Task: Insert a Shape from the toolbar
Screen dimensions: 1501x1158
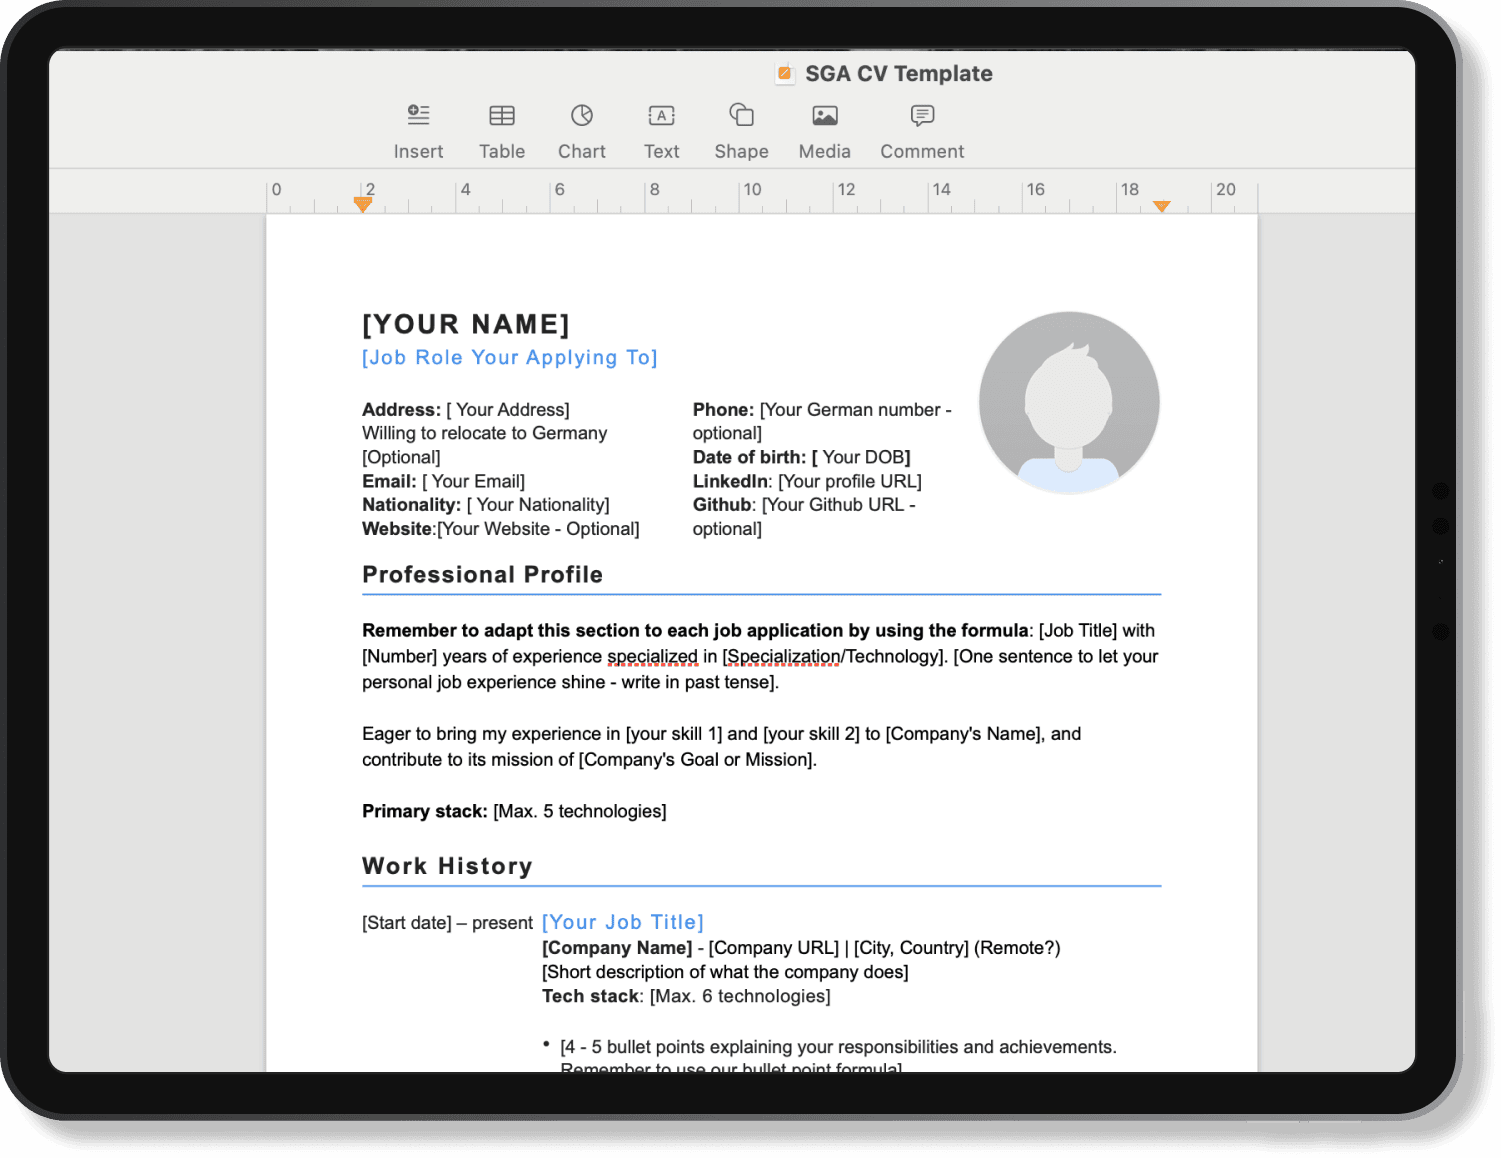Action: coord(741,131)
